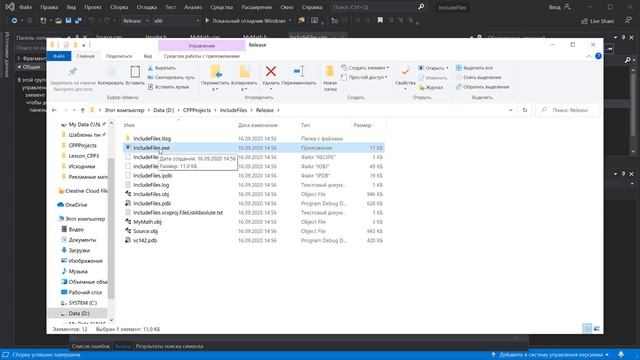Image resolution: width=640 pixels, height=360 pixels.
Task: Click the Refresh button beside address bar
Action: tap(525, 110)
